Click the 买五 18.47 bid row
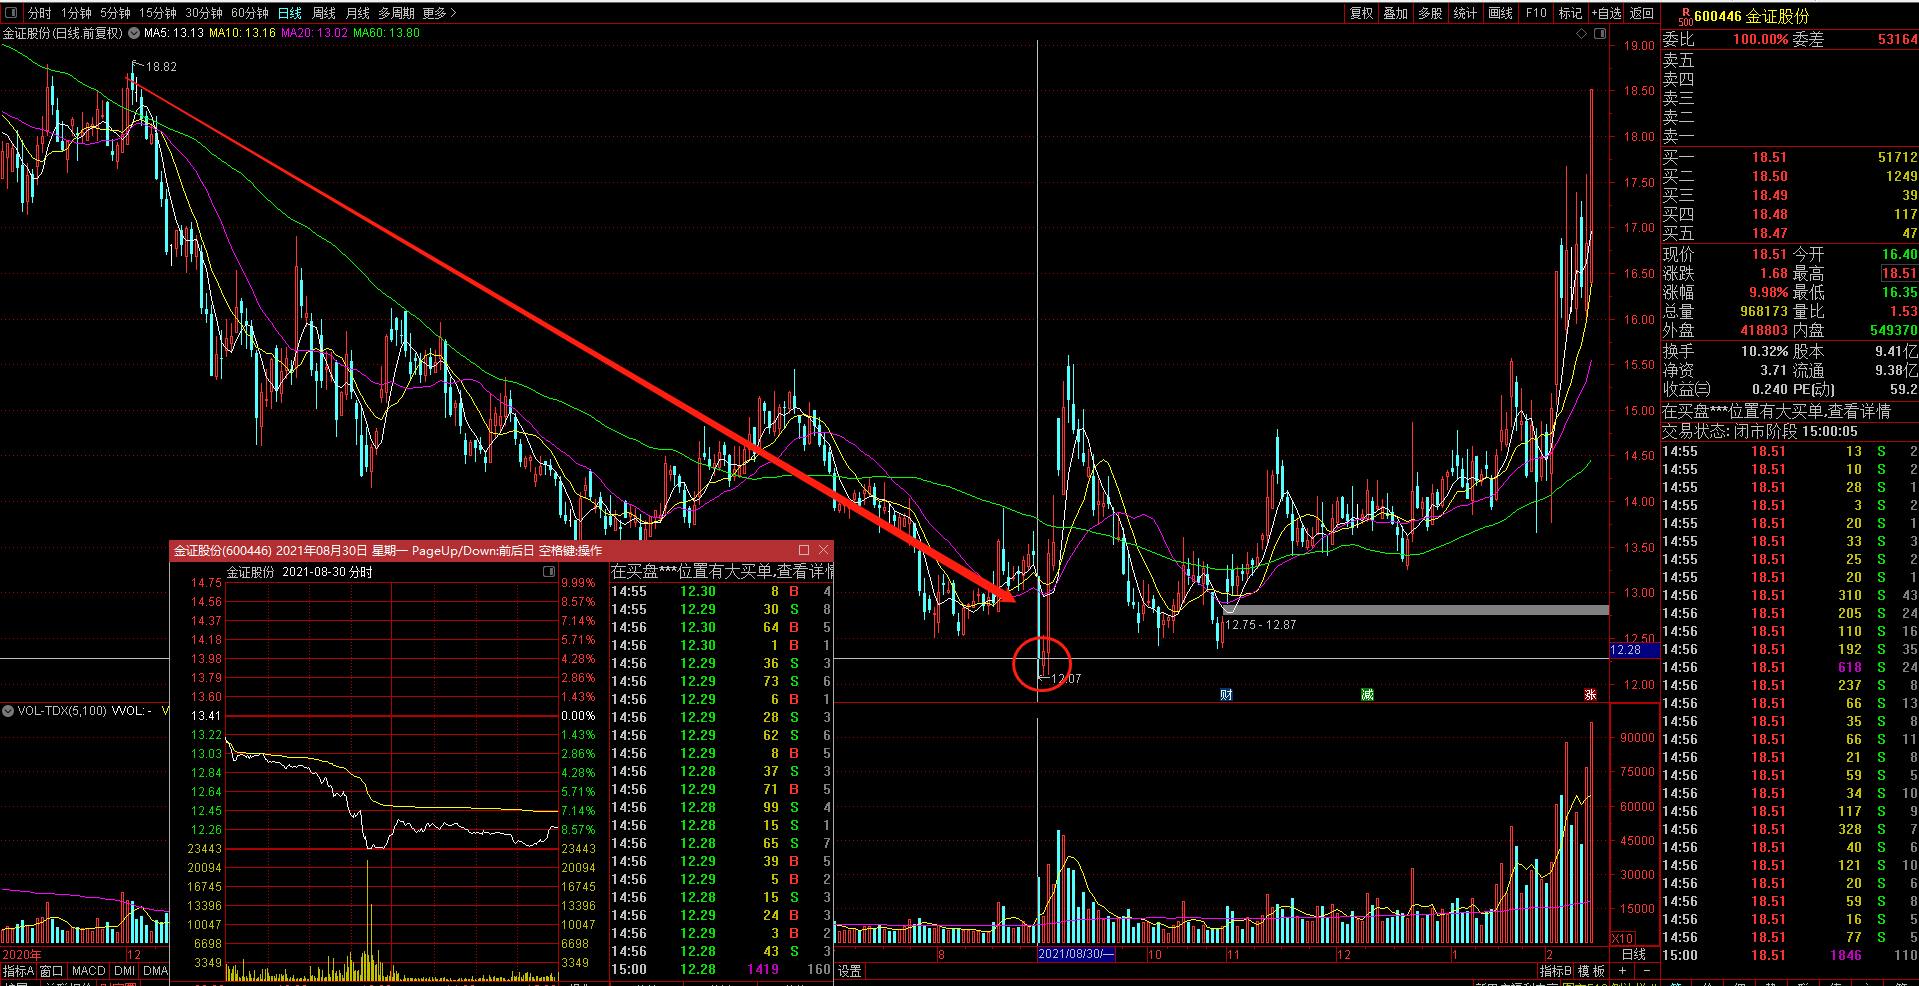This screenshot has height=986, width=1919. click(x=1790, y=233)
